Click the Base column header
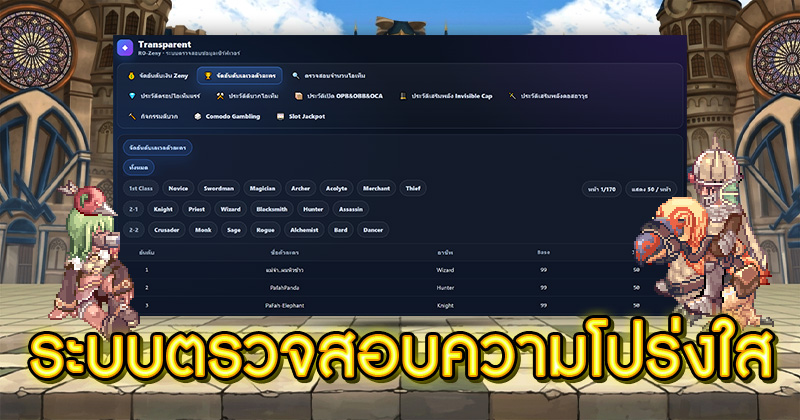 [543, 253]
